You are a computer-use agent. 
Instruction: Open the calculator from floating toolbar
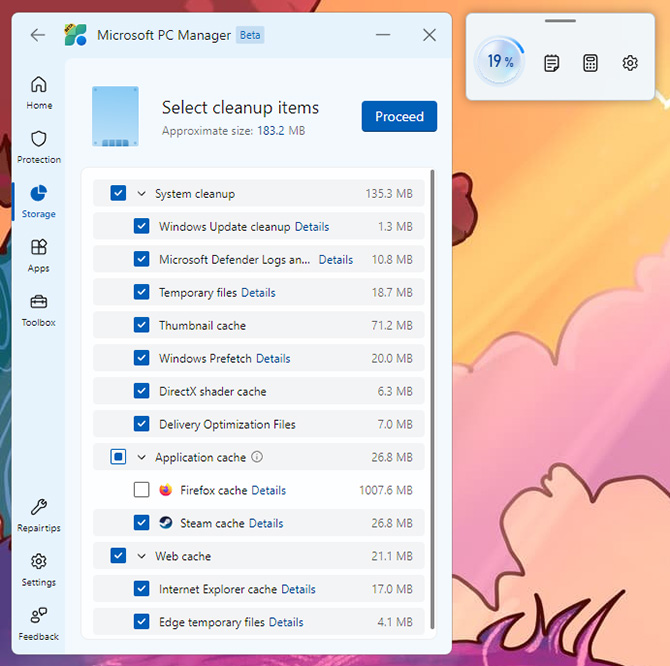[590, 63]
